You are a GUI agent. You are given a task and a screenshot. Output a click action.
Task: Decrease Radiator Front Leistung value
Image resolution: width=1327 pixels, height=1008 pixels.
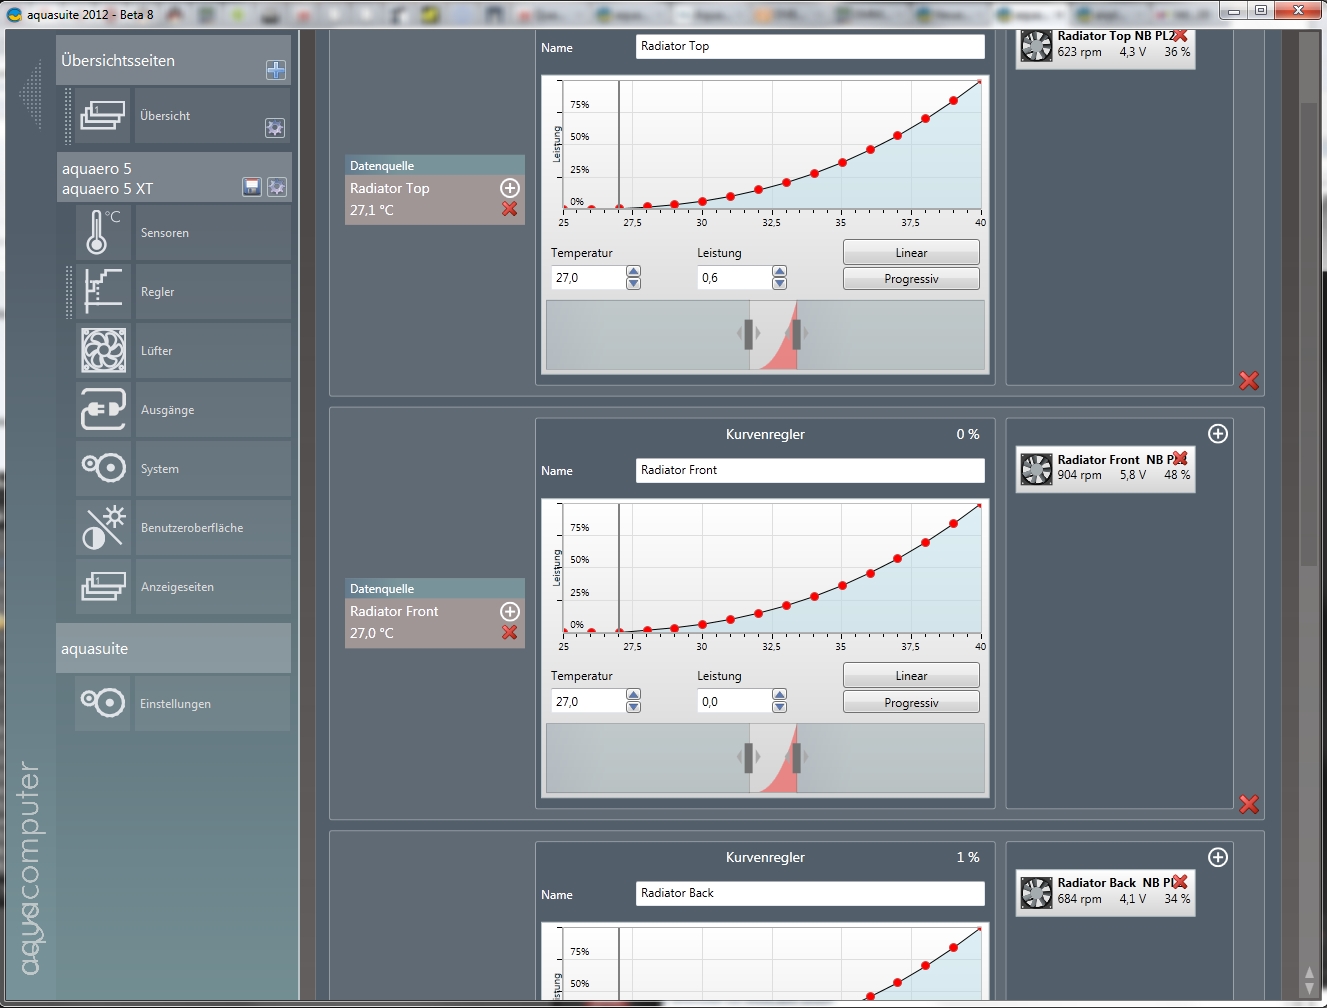780,708
